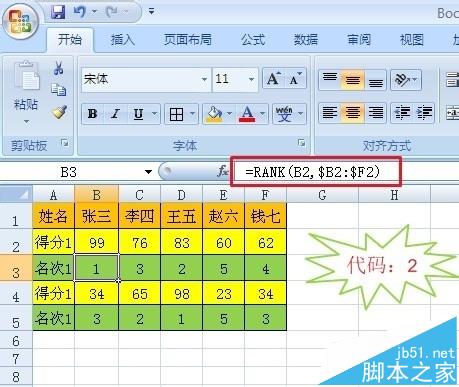Set top vertical alignment
The image size is (459, 387).
(330, 79)
